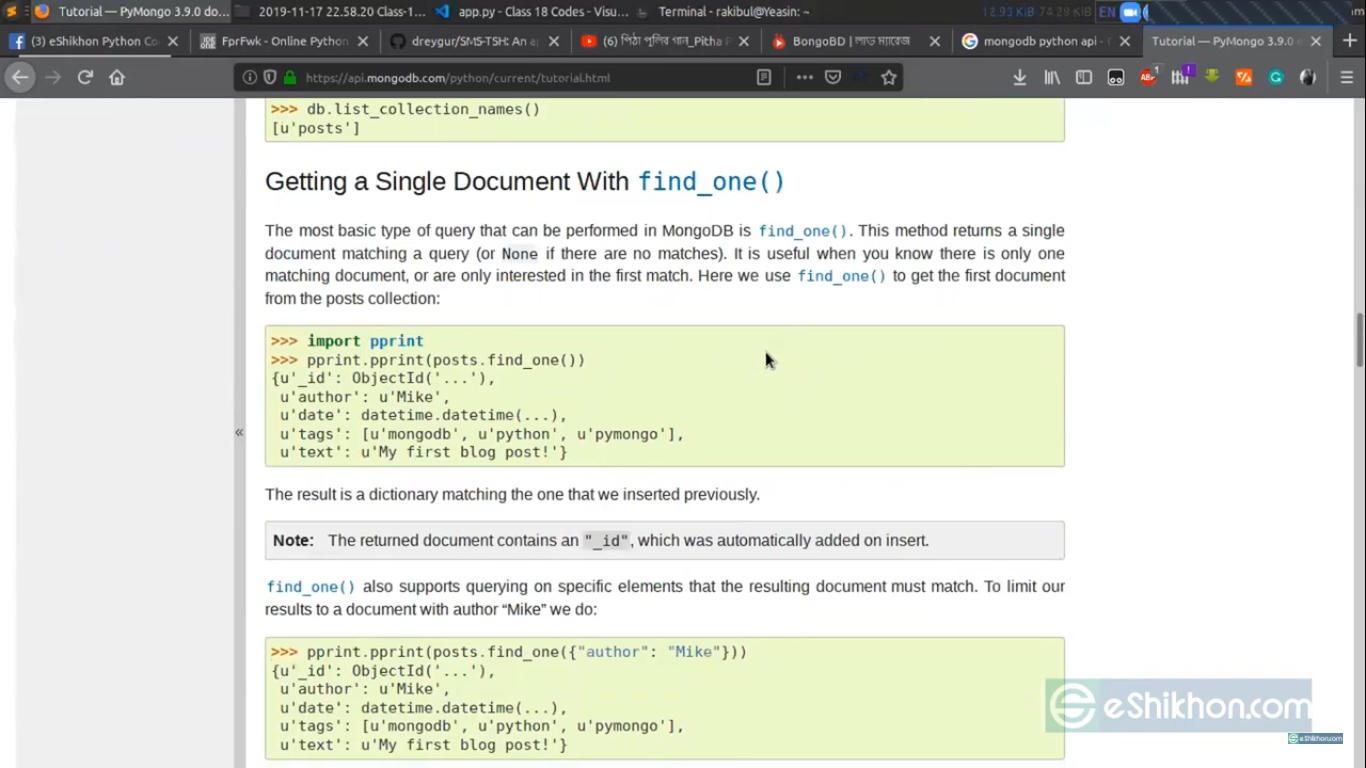Reload the current page

(x=85, y=77)
